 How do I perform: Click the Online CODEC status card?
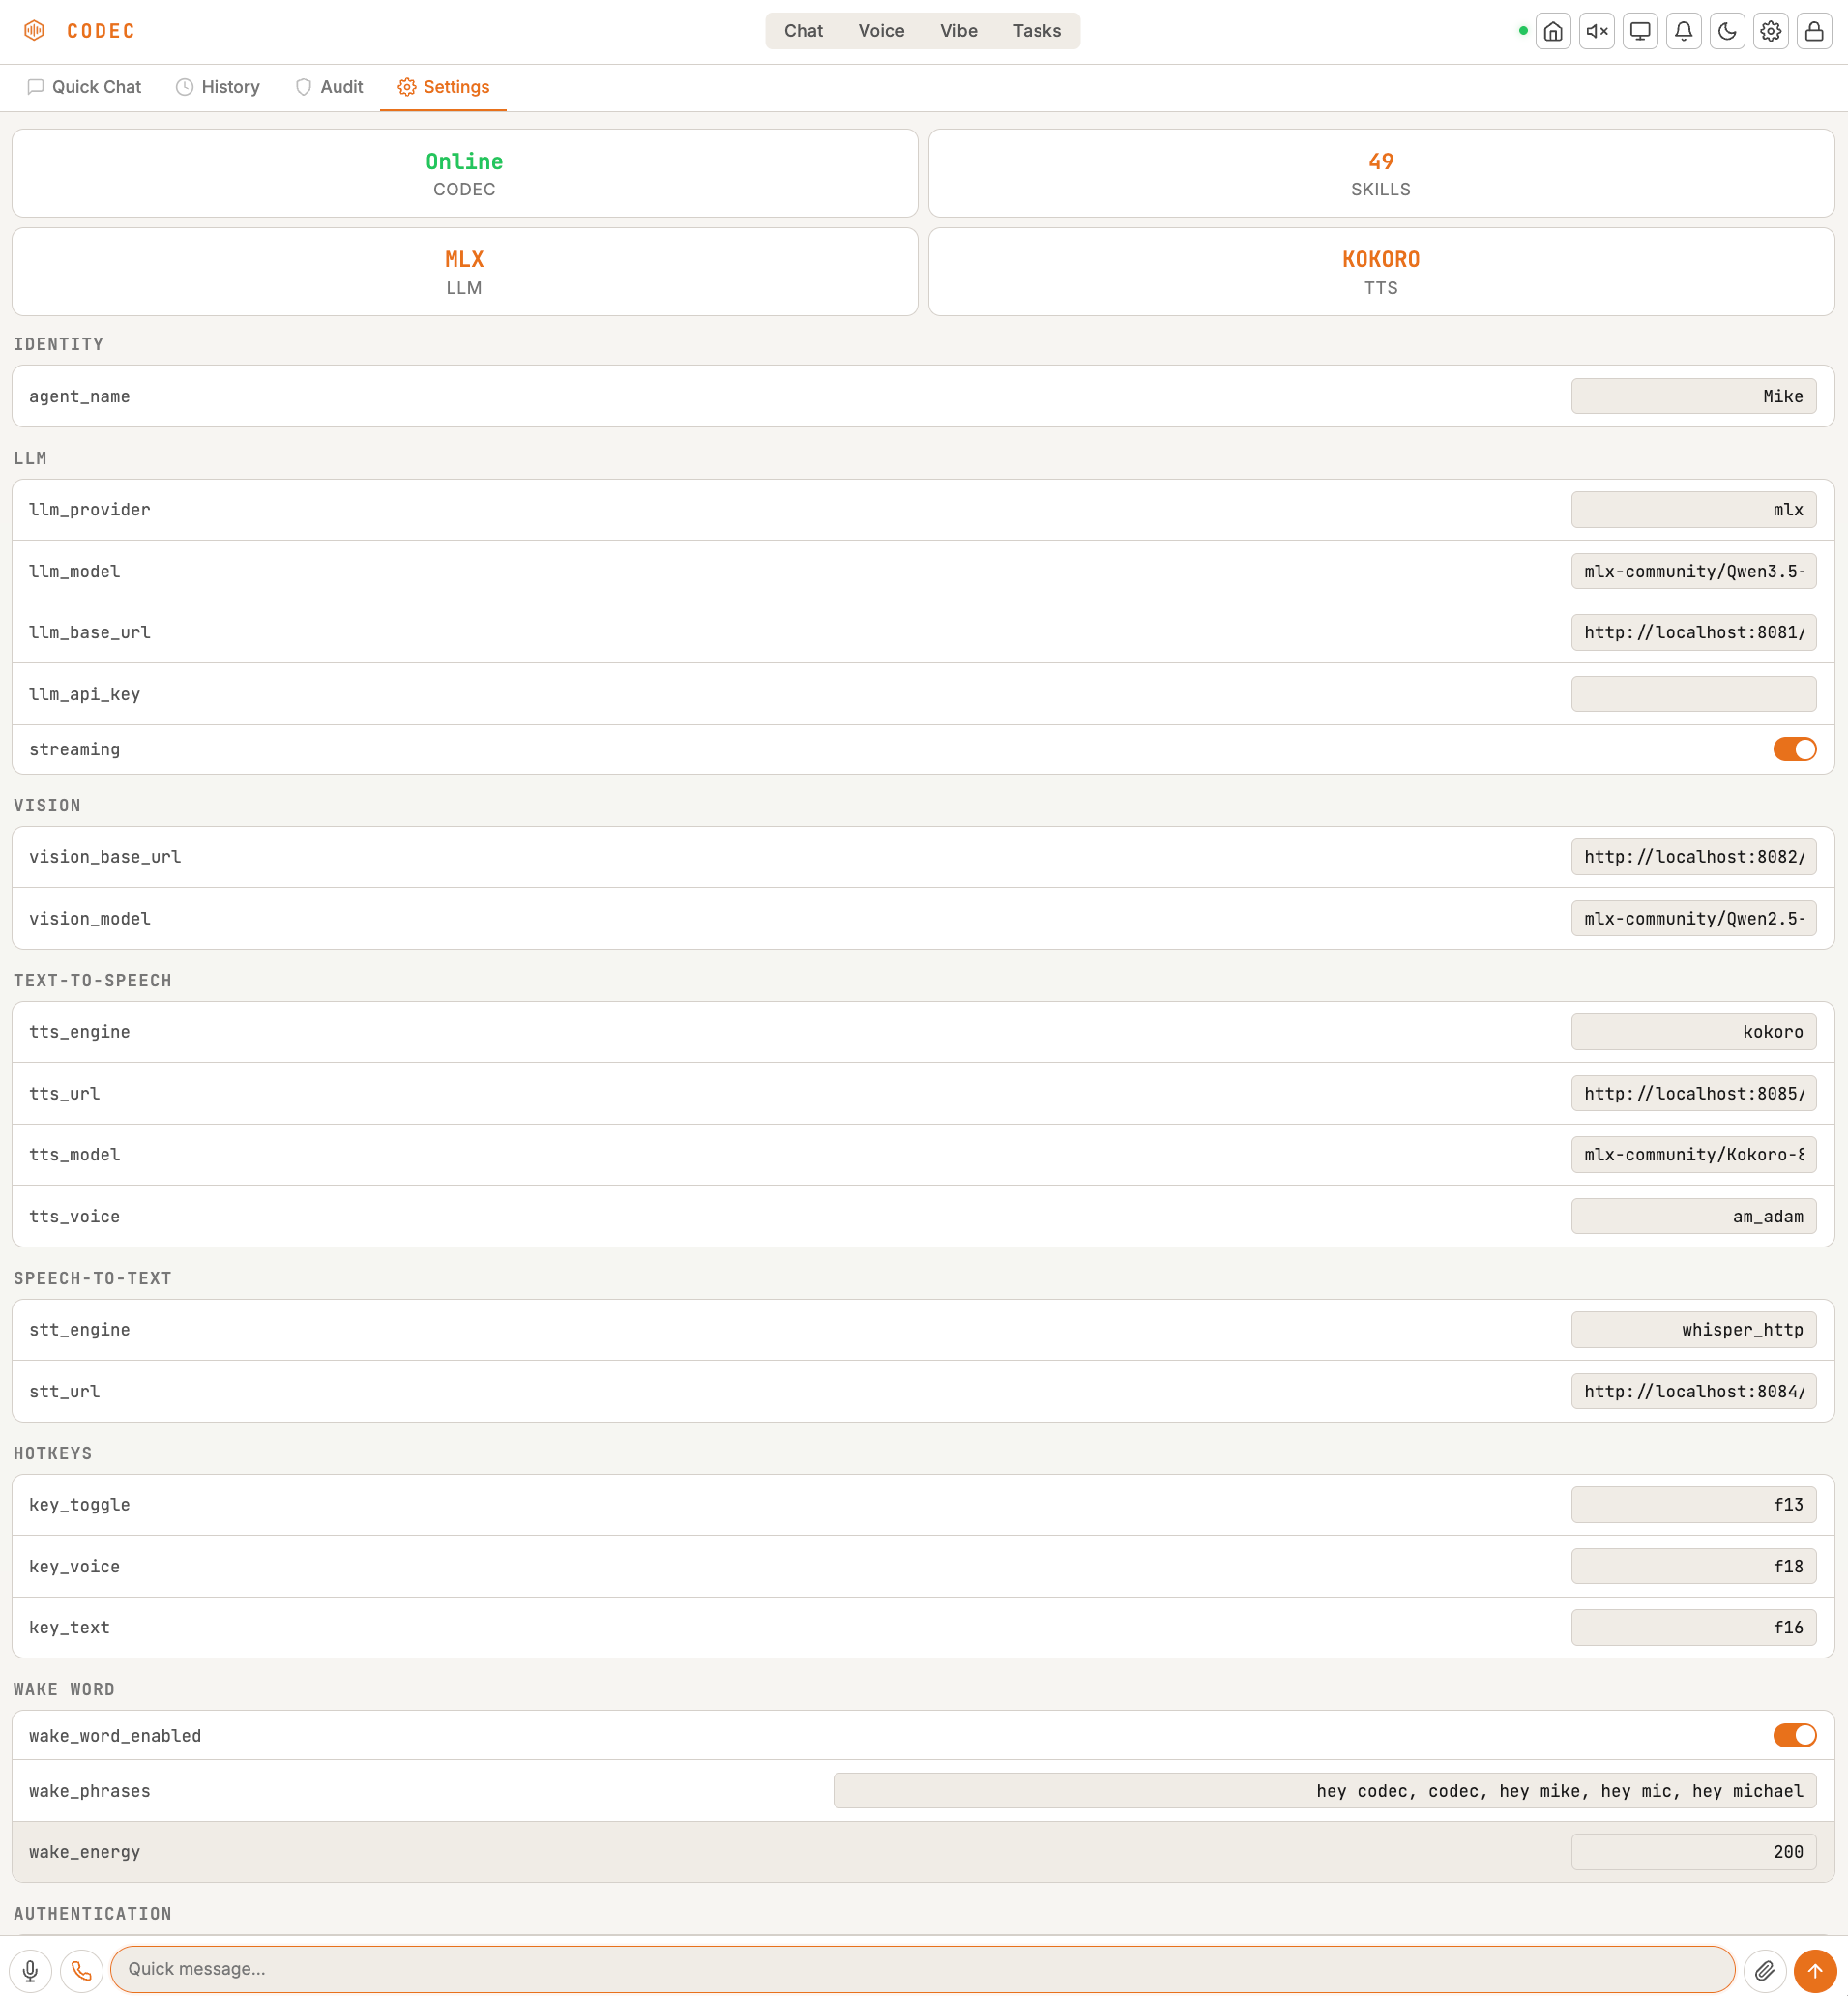pos(465,173)
